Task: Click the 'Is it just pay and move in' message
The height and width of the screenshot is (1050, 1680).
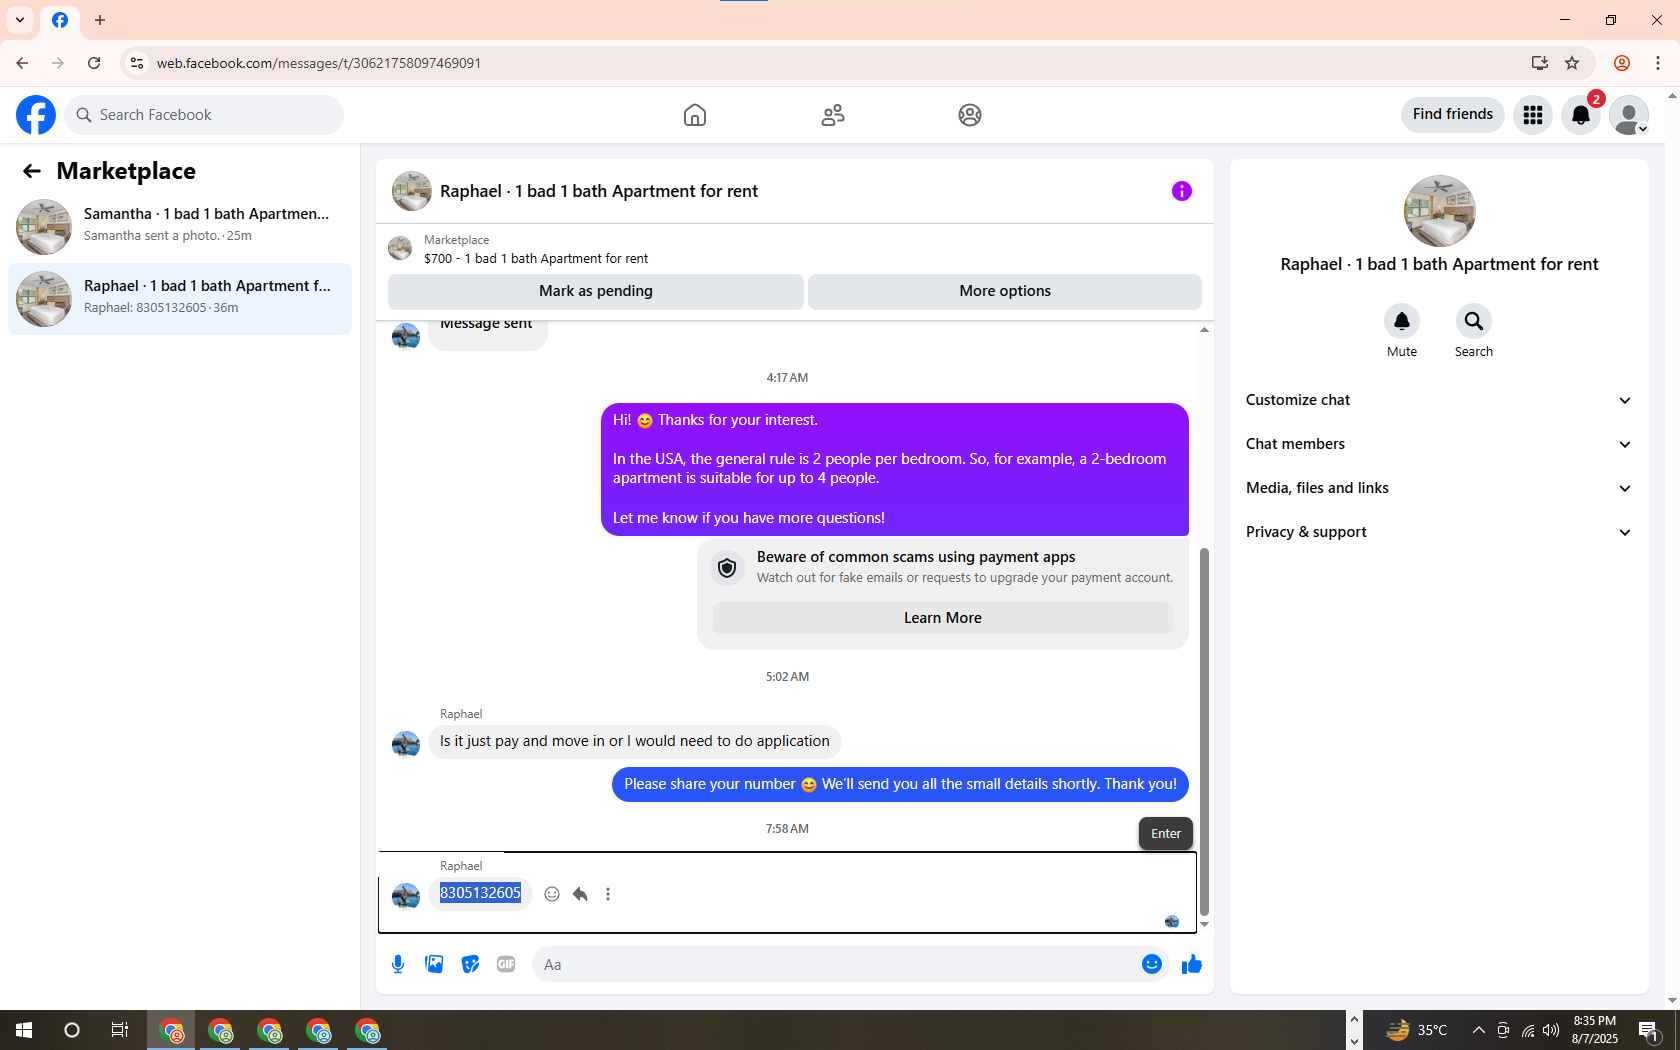Action: click(x=635, y=741)
